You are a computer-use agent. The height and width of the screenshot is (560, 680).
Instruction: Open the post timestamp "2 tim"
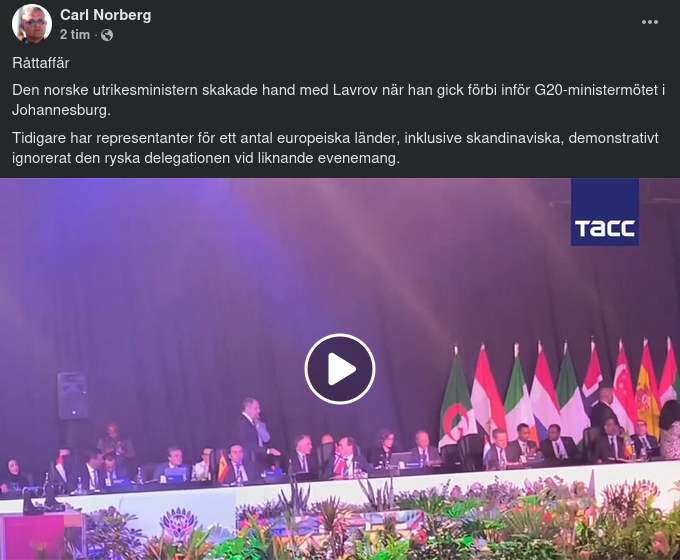coord(75,35)
